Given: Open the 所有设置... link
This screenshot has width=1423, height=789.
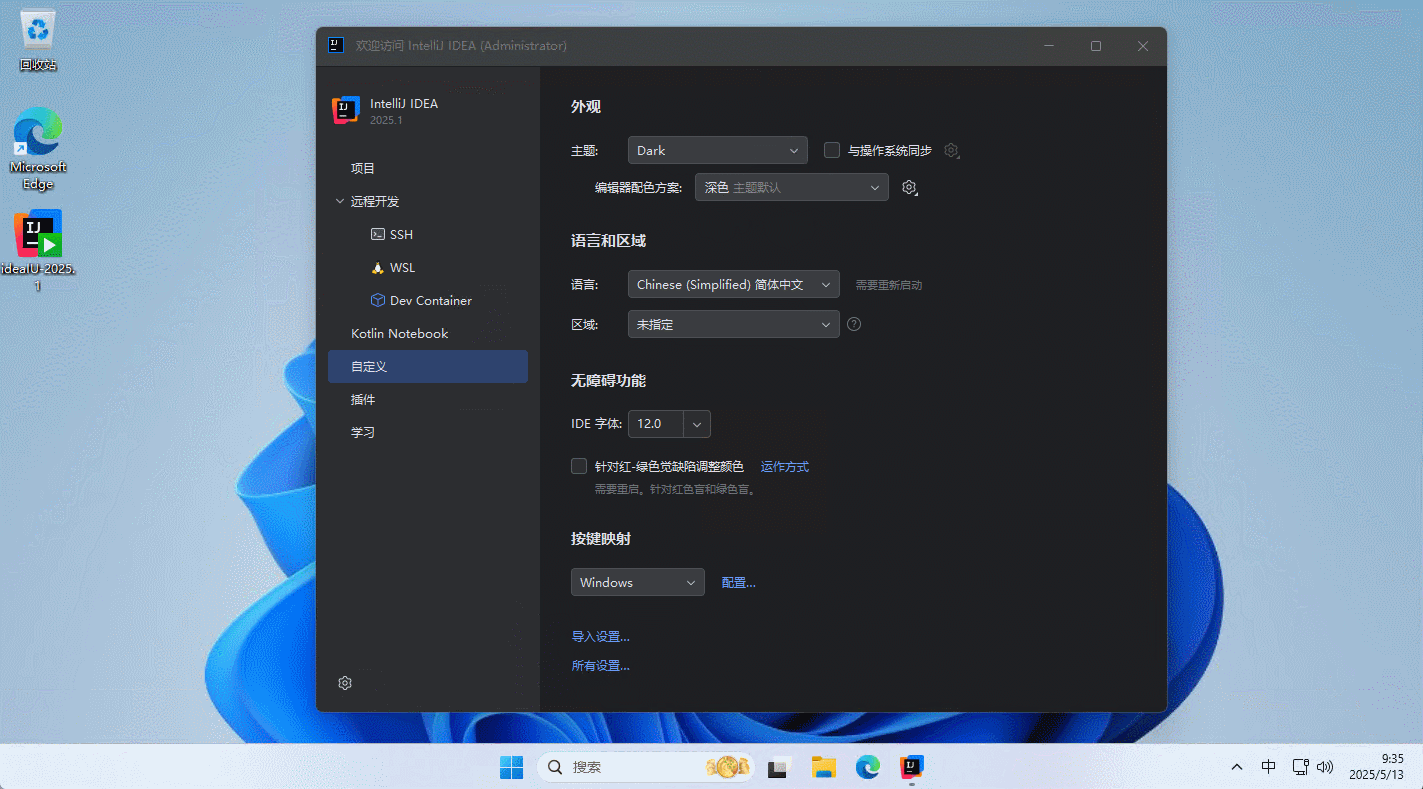Looking at the screenshot, I should [x=600, y=666].
